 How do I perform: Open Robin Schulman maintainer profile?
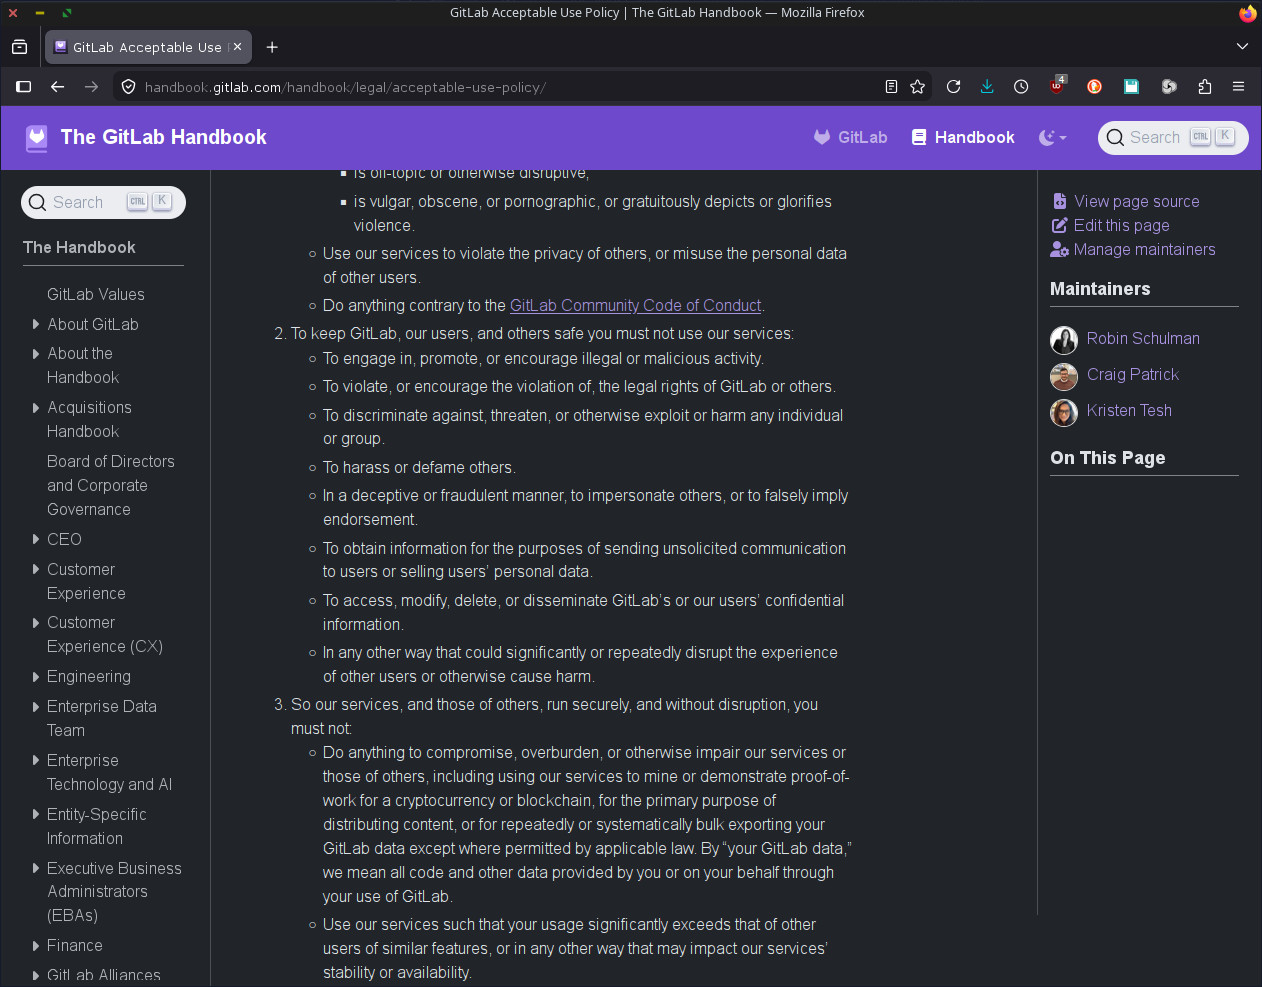coord(1143,338)
